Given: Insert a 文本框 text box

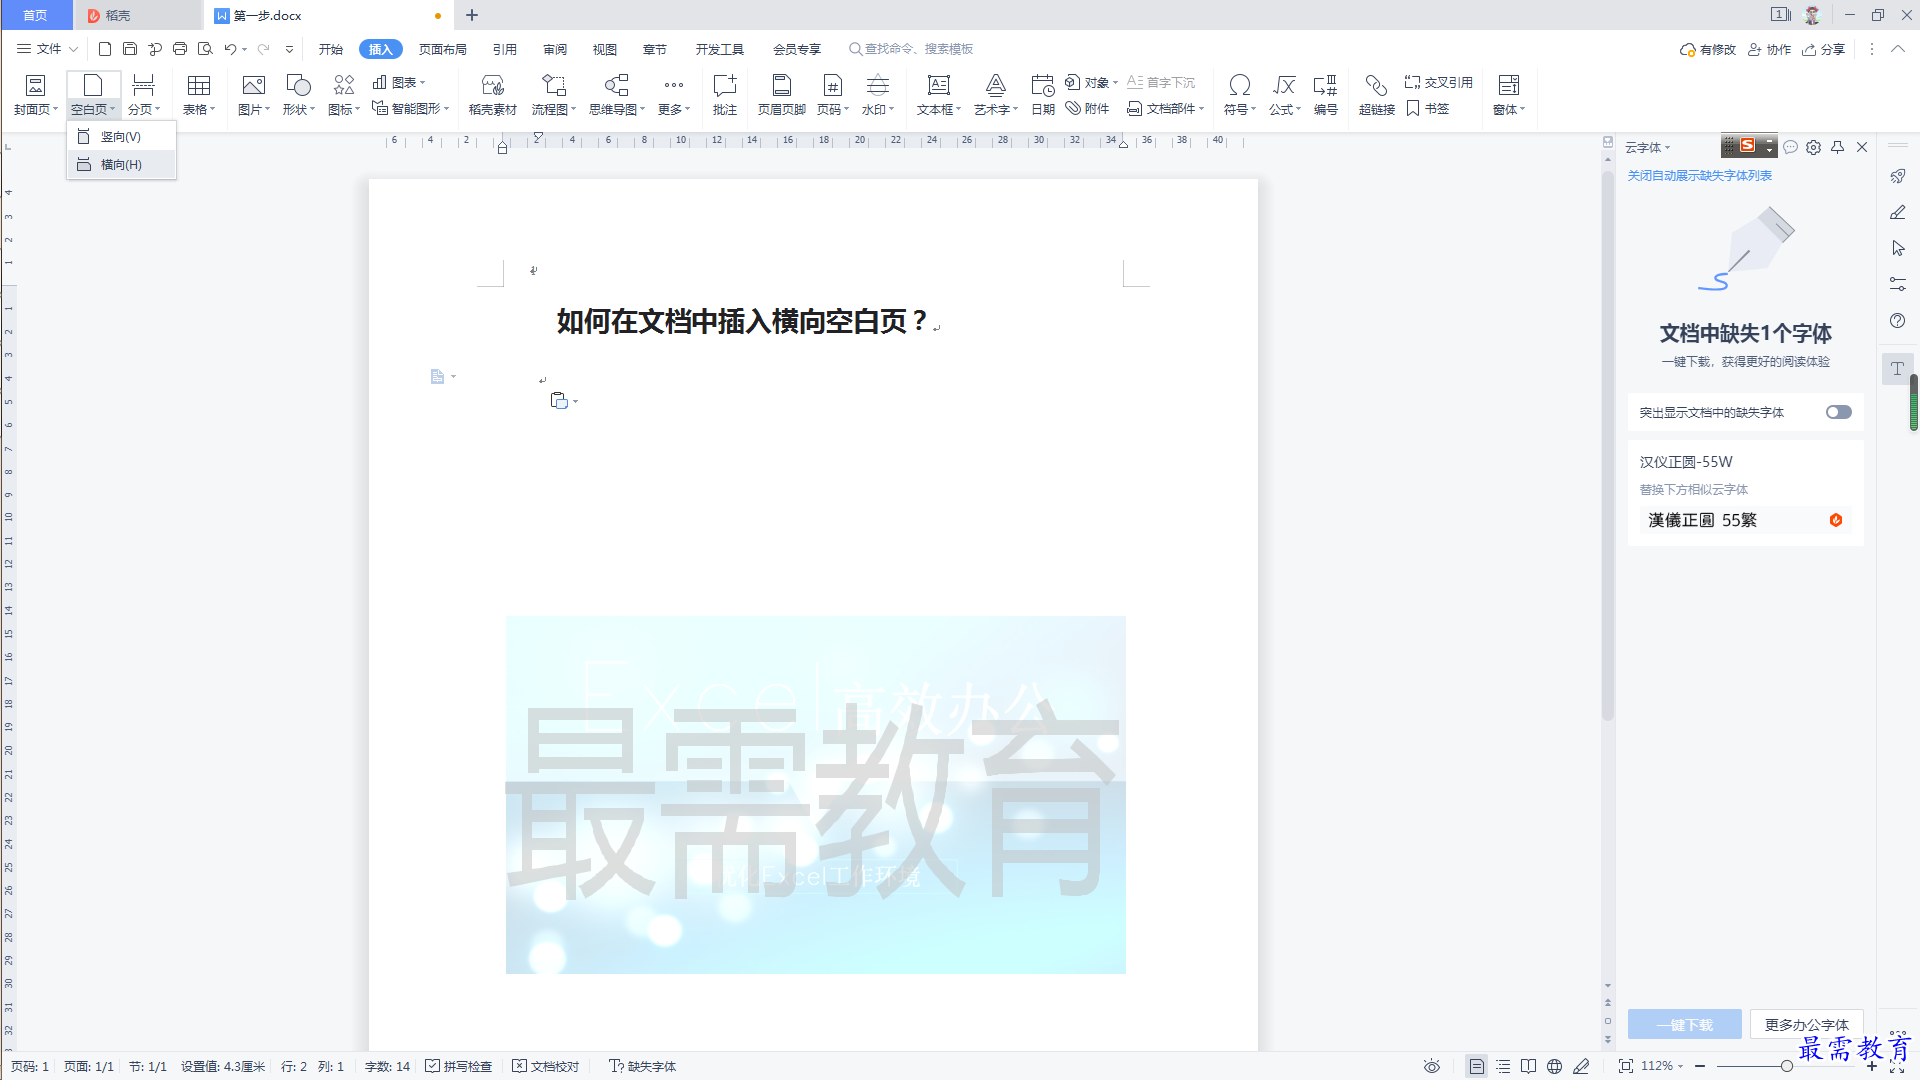Looking at the screenshot, I should pos(939,96).
